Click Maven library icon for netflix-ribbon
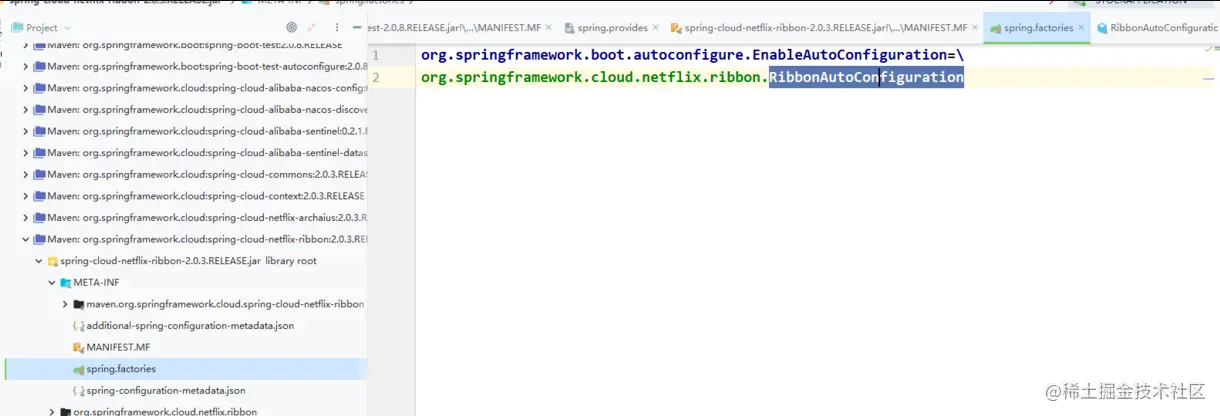Screen dimensions: 1220x416 coord(40,239)
